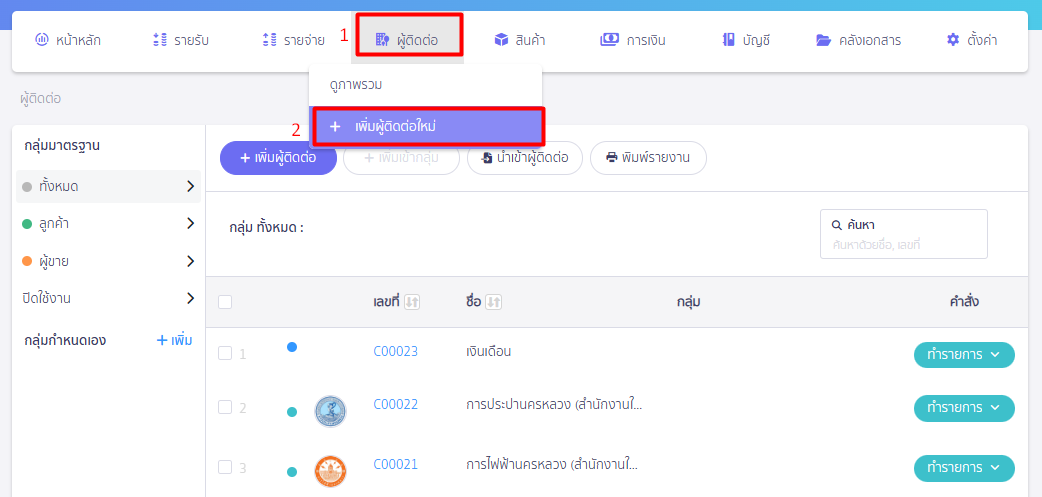Sort by the ชื่อ column sort icon

click(x=494, y=302)
